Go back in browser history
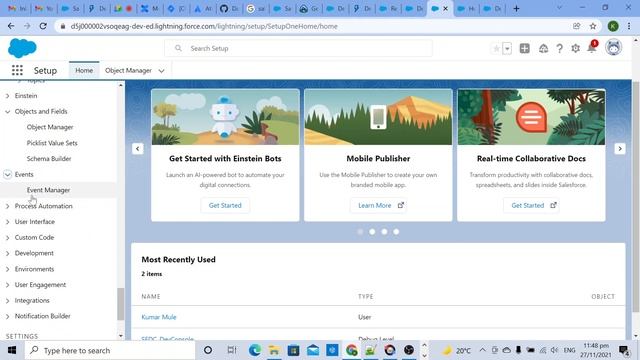 [x=11, y=26]
